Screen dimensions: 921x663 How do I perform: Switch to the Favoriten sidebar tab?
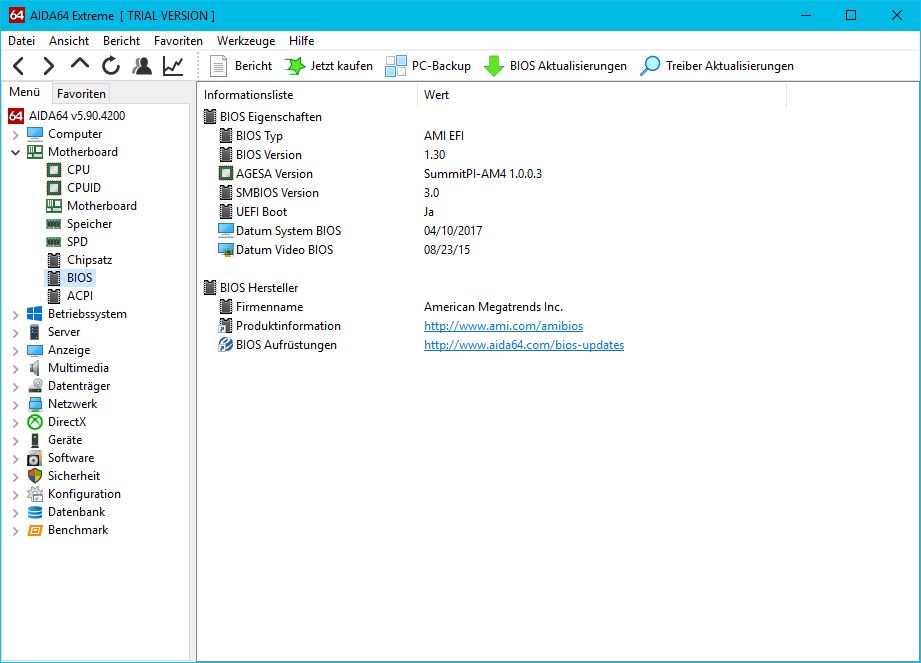click(x=81, y=94)
